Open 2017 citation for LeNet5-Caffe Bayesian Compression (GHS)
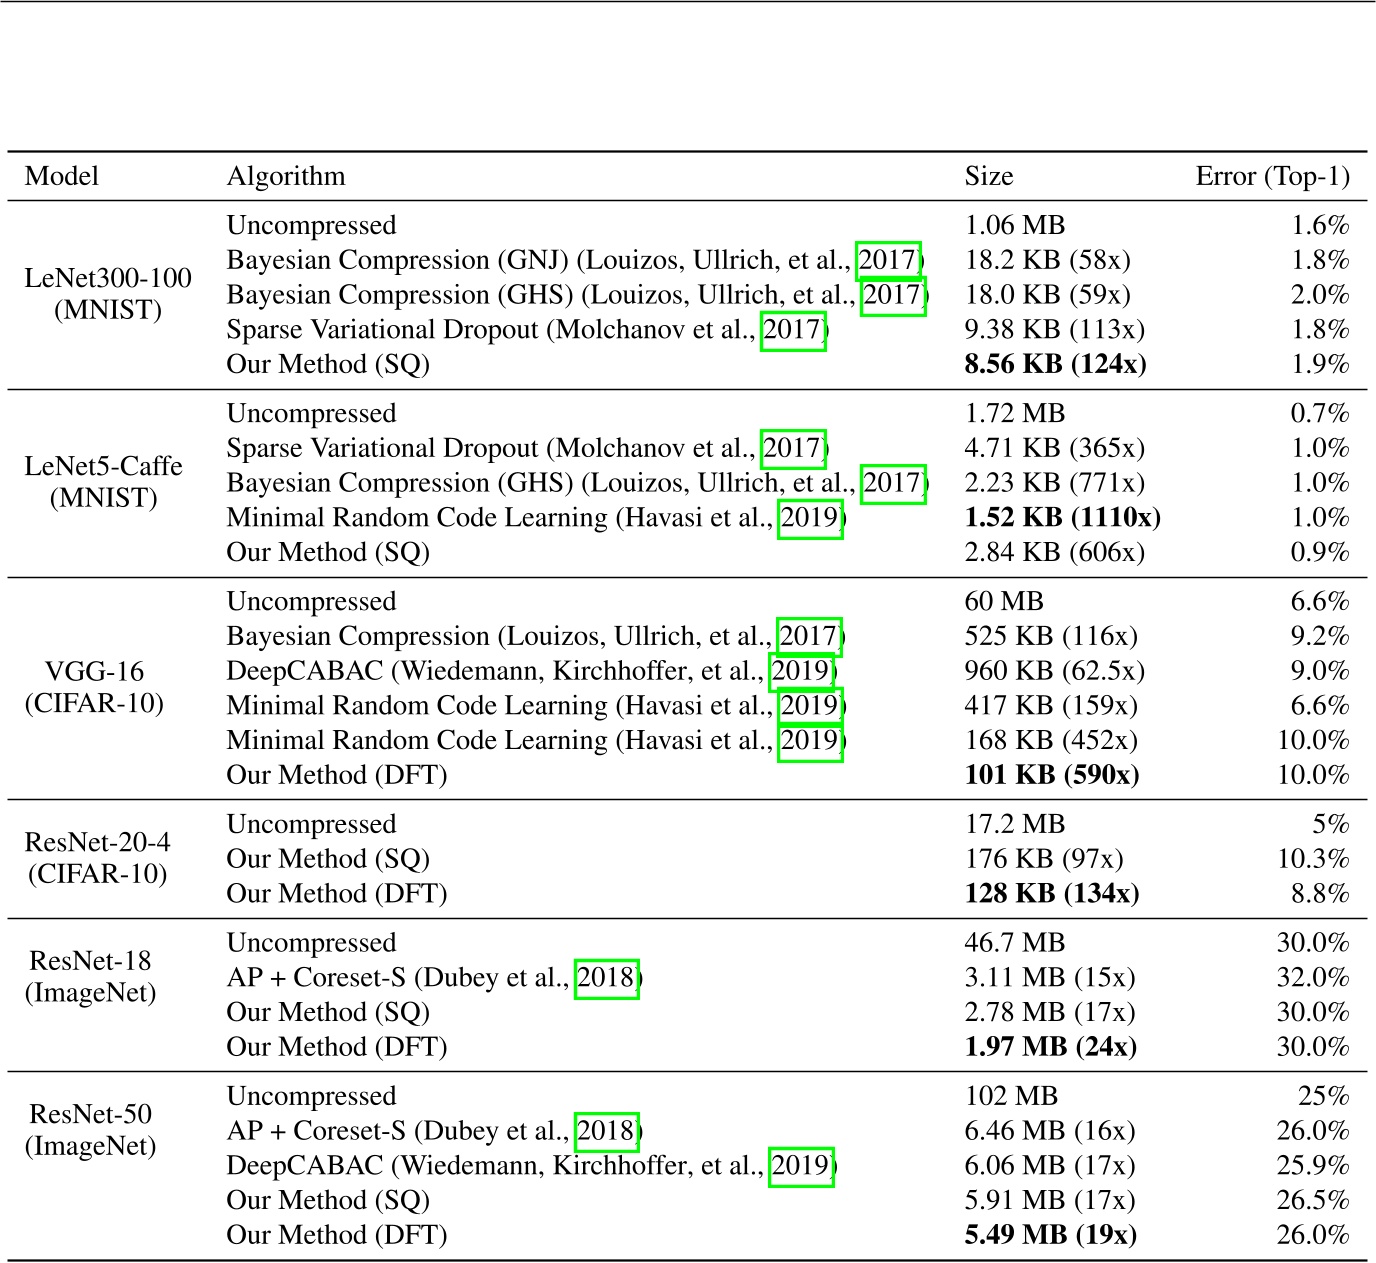The width and height of the screenshot is (1376, 1263). pyautogui.click(x=892, y=484)
